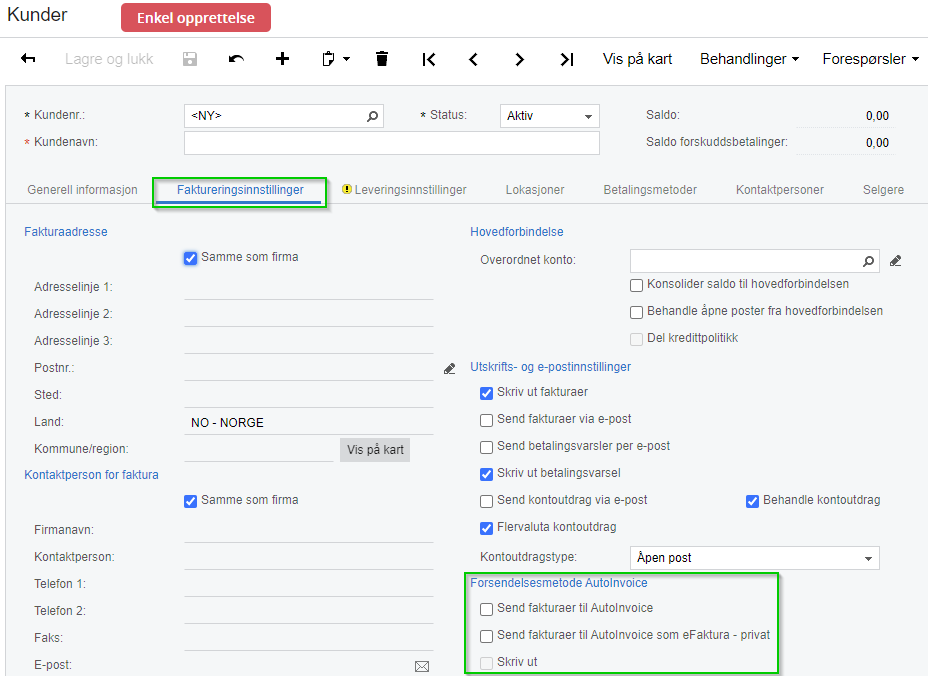Toggle Samme som firma under Kontaktperson for faktura
The width and height of the screenshot is (928, 676).
(x=190, y=501)
